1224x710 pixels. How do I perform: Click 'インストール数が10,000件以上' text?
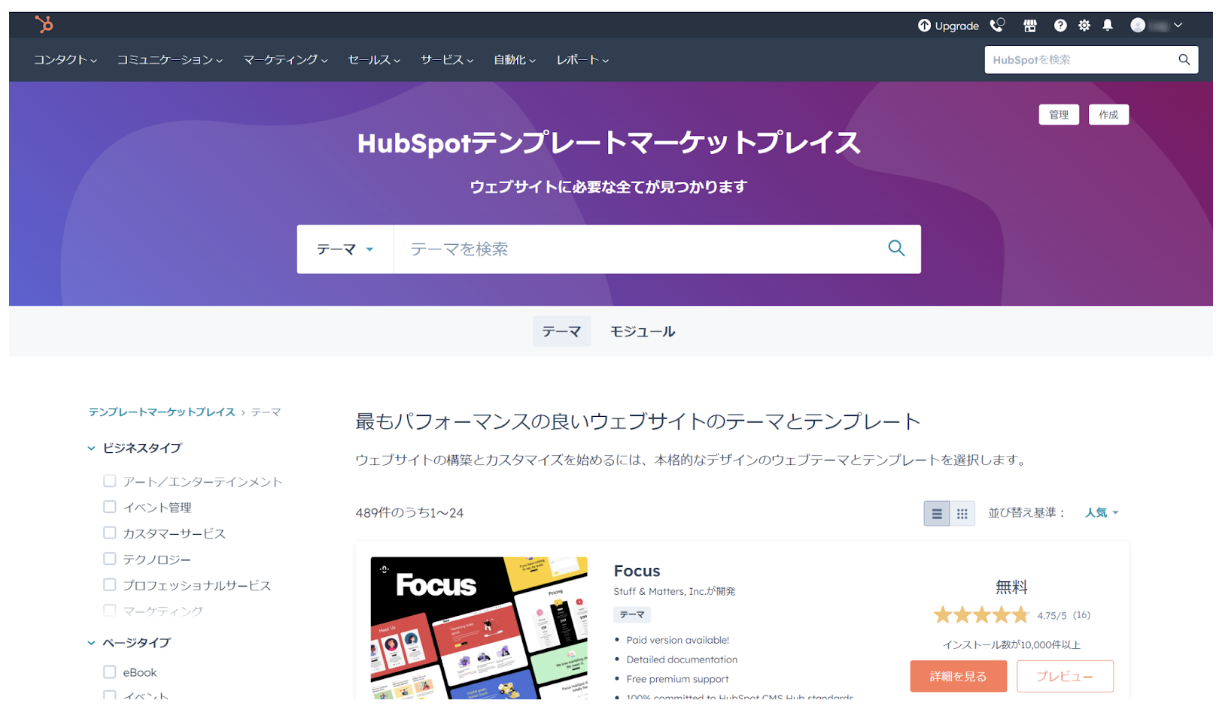(1011, 645)
